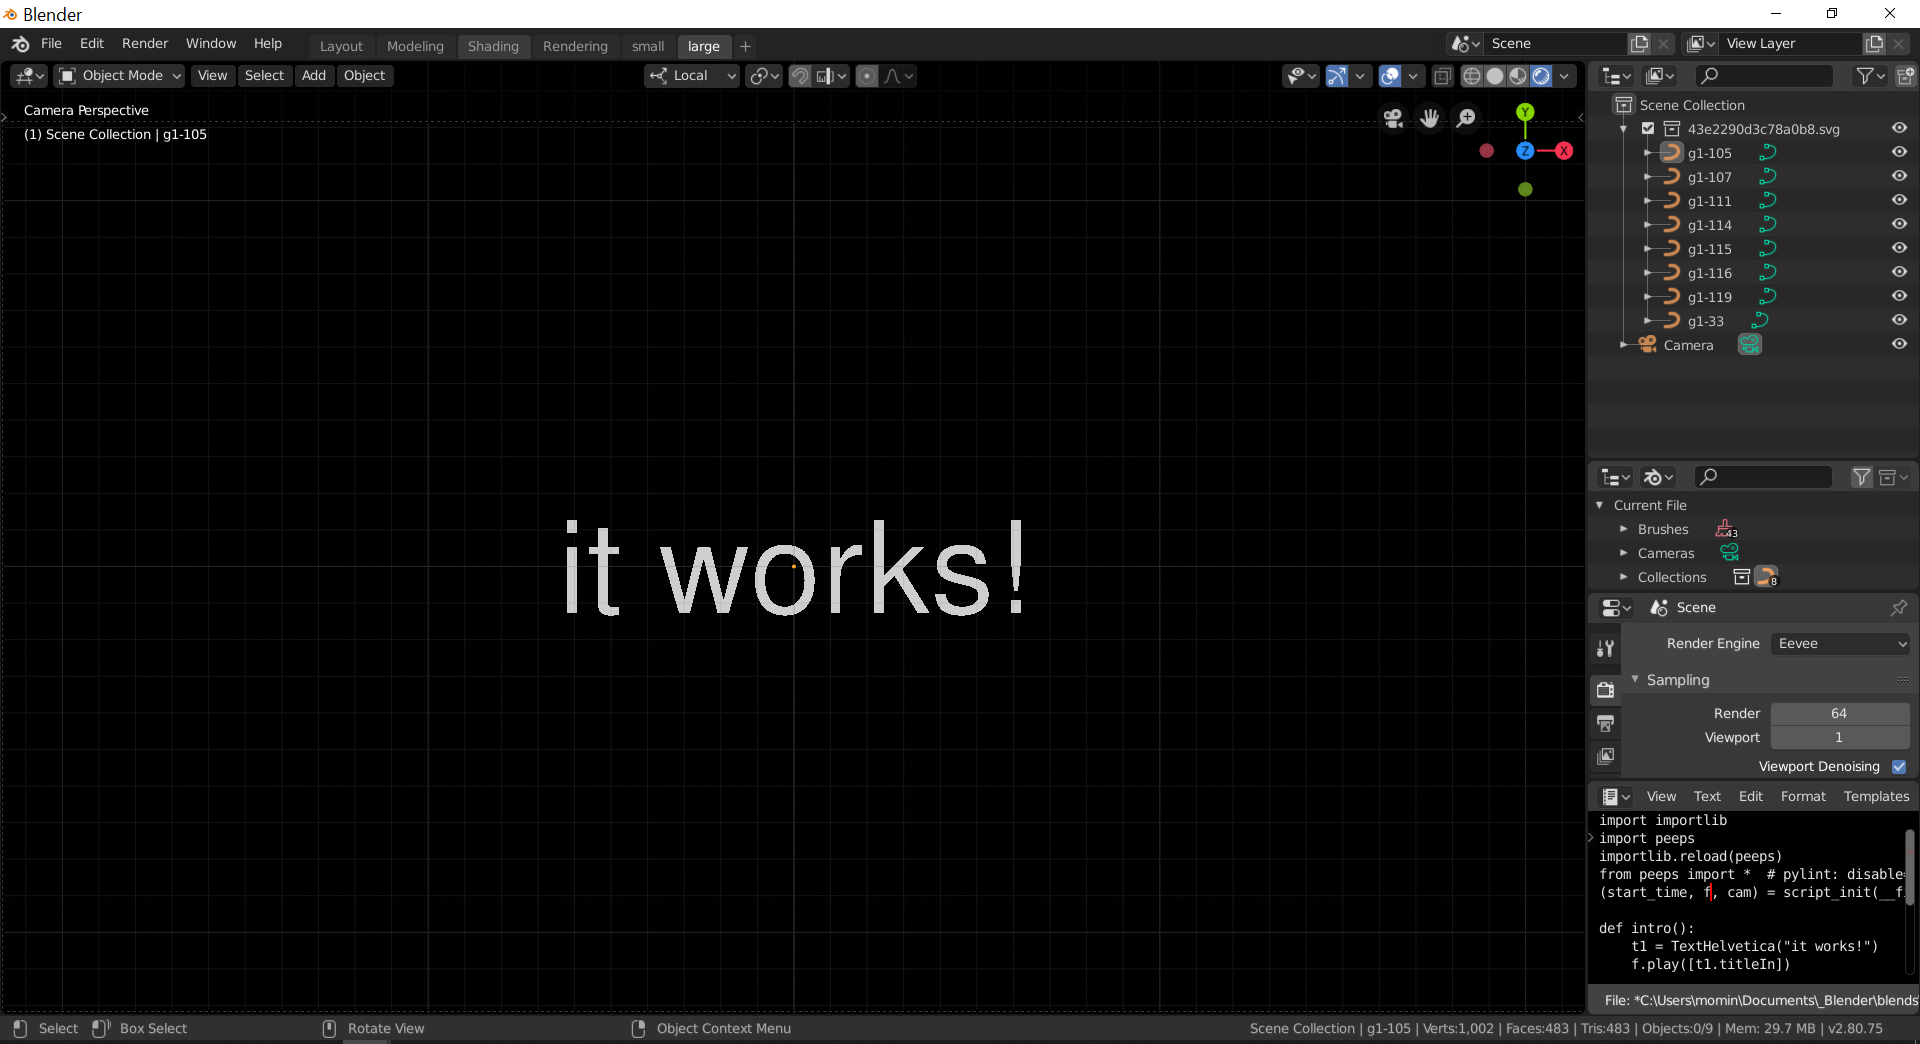Pin the Scene properties with the pin icon

pyautogui.click(x=1898, y=607)
